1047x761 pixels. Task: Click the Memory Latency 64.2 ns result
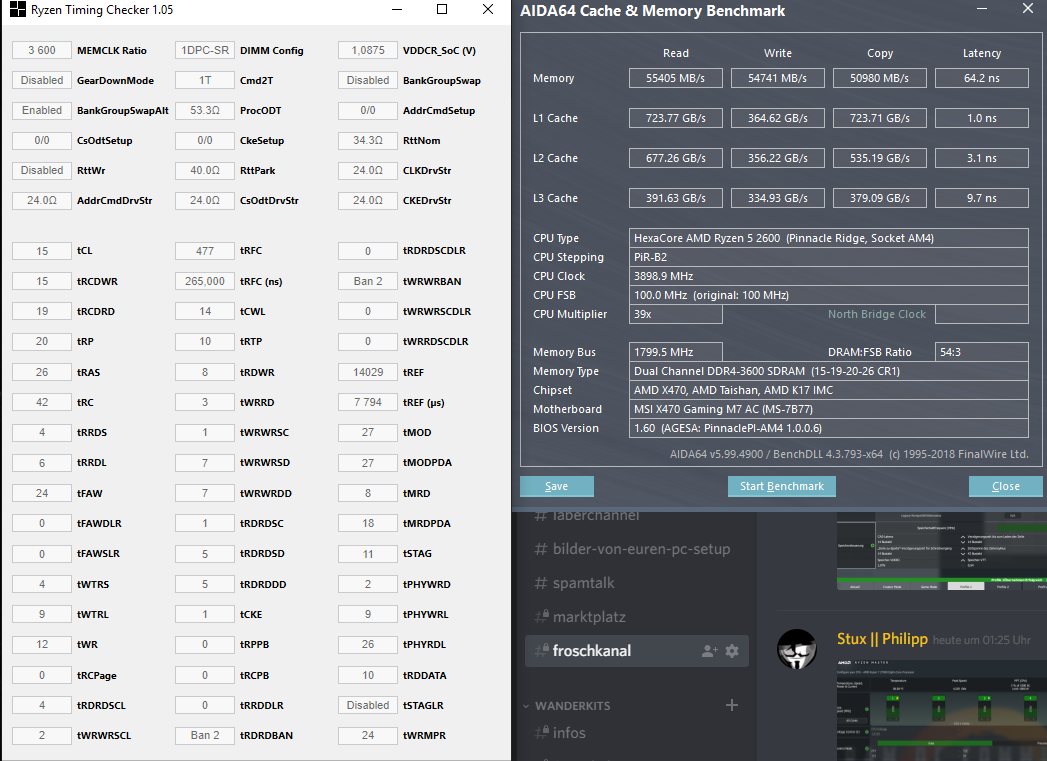click(982, 78)
